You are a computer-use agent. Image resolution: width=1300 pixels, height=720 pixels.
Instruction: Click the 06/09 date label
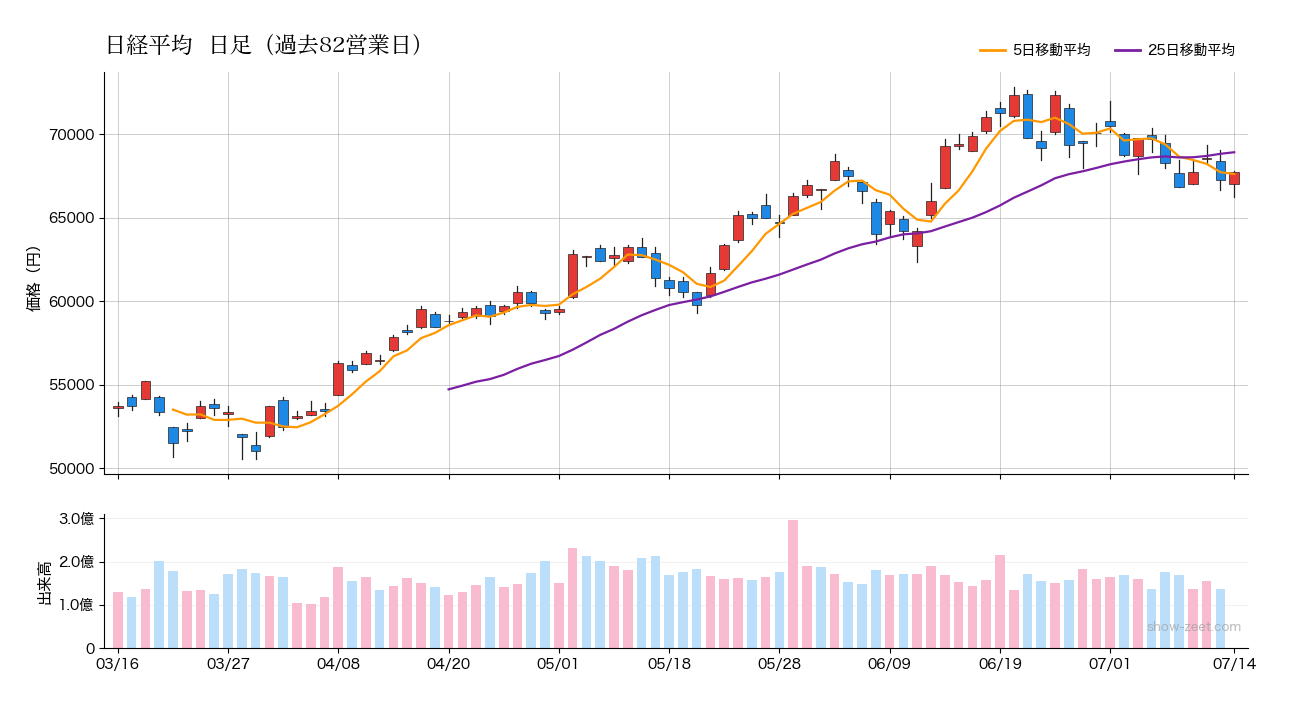coord(889,663)
